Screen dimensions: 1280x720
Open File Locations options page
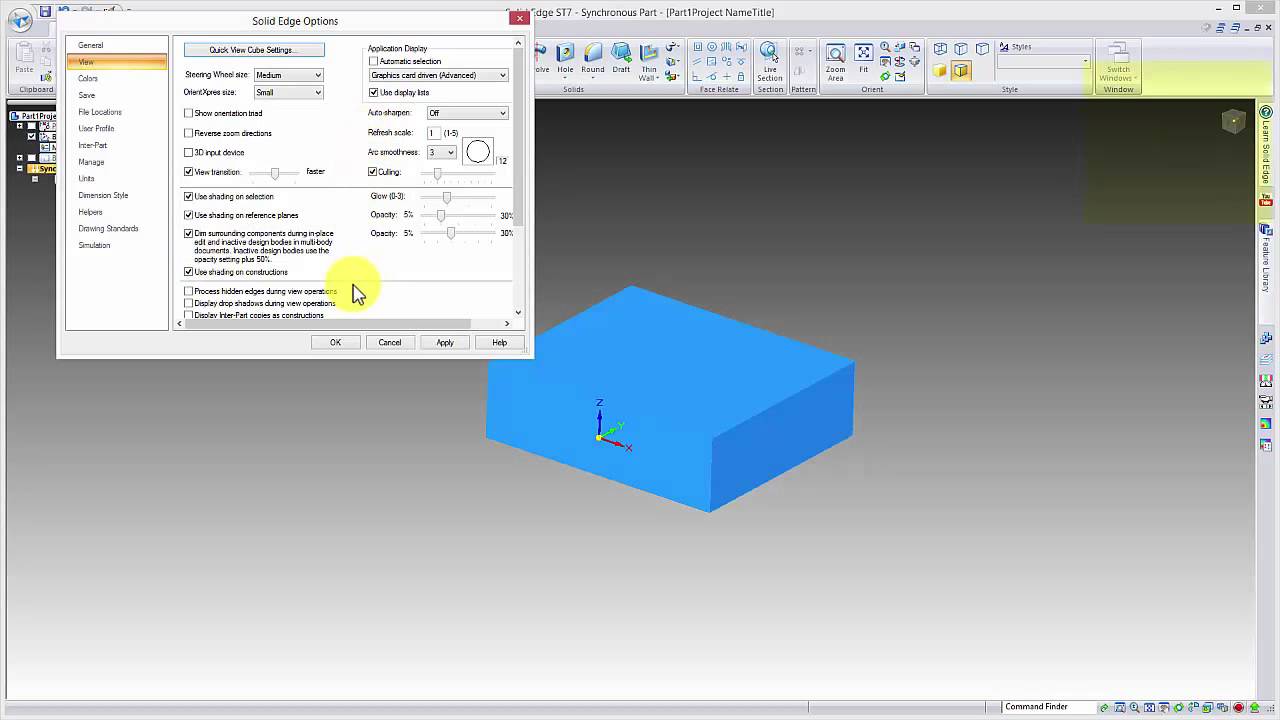click(x=100, y=112)
